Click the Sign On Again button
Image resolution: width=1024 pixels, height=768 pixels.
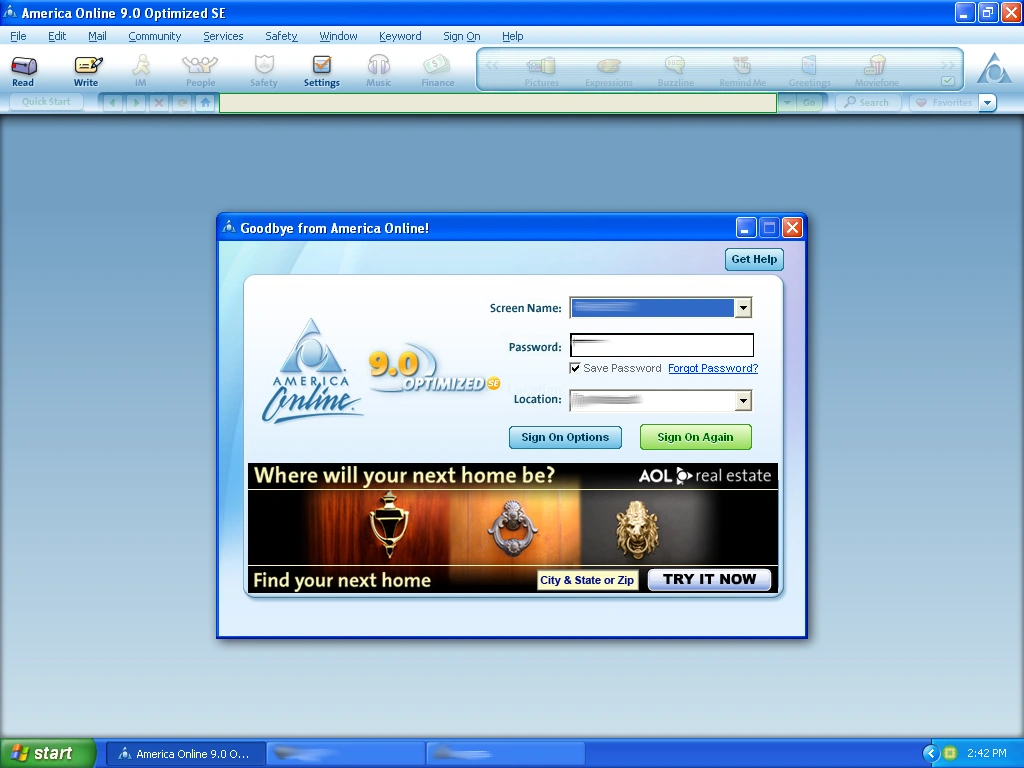tap(696, 437)
